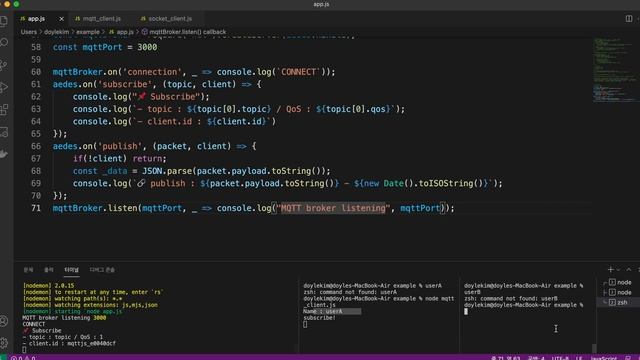This screenshot has width=640, height=360.
Task: Click the remote window indicator in status bar
Action: (x=3, y=358)
